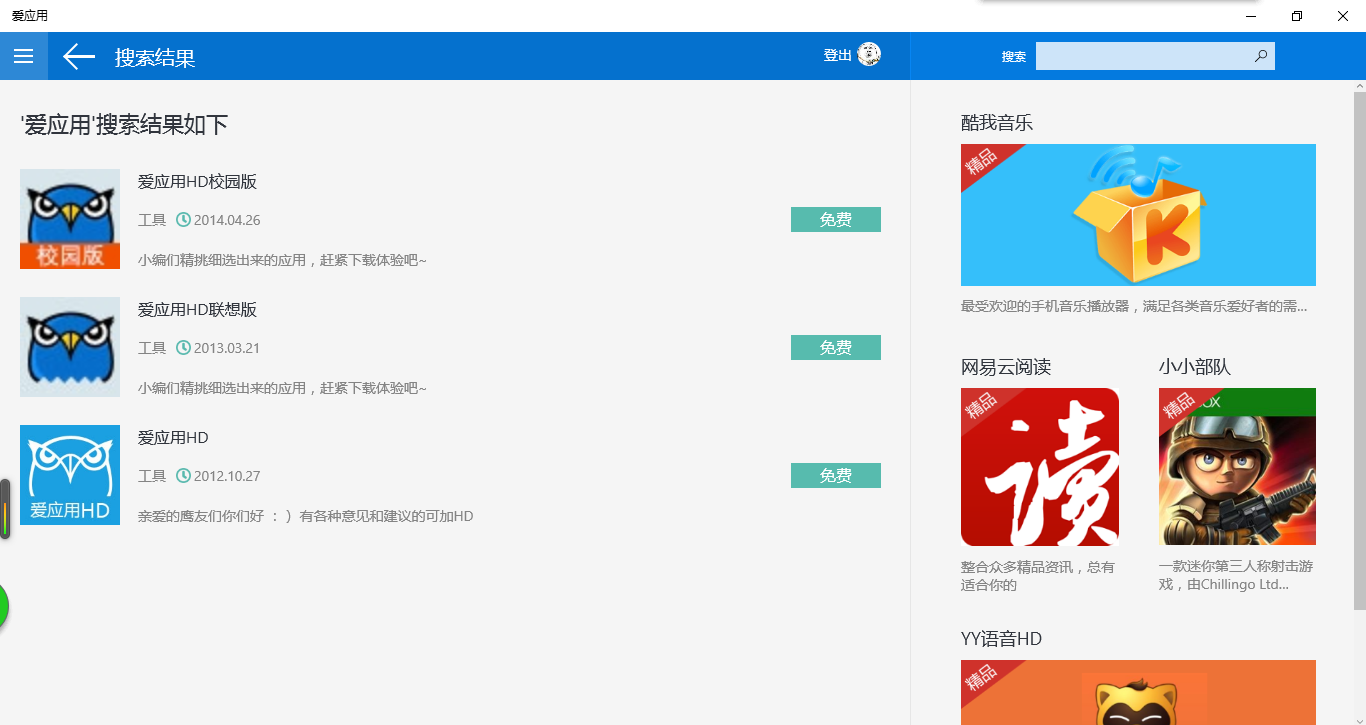Minimize the 爱应用 window
Image resolution: width=1366 pixels, height=725 pixels.
point(1251,16)
